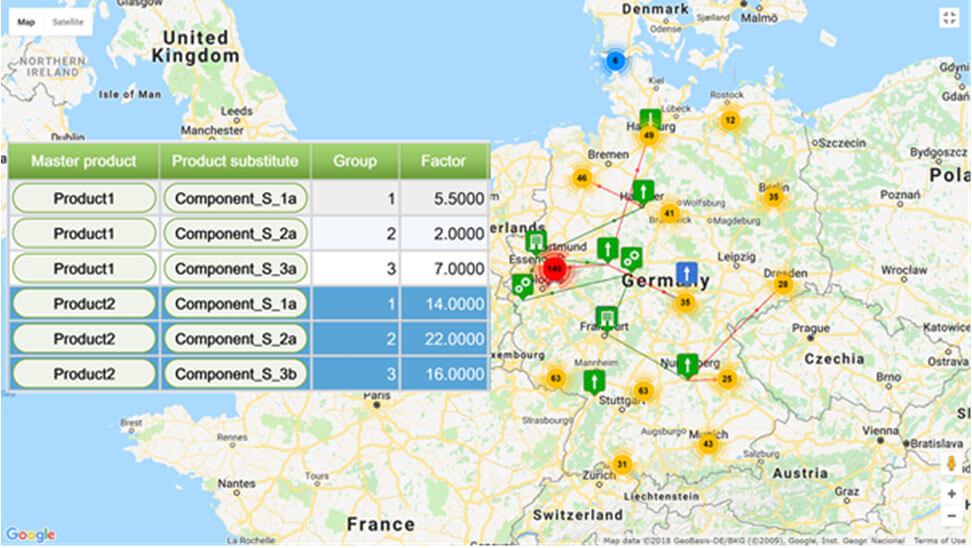Click the blue cluster marker near Kiel
Image resolution: width=972 pixels, height=548 pixels.
point(616,61)
